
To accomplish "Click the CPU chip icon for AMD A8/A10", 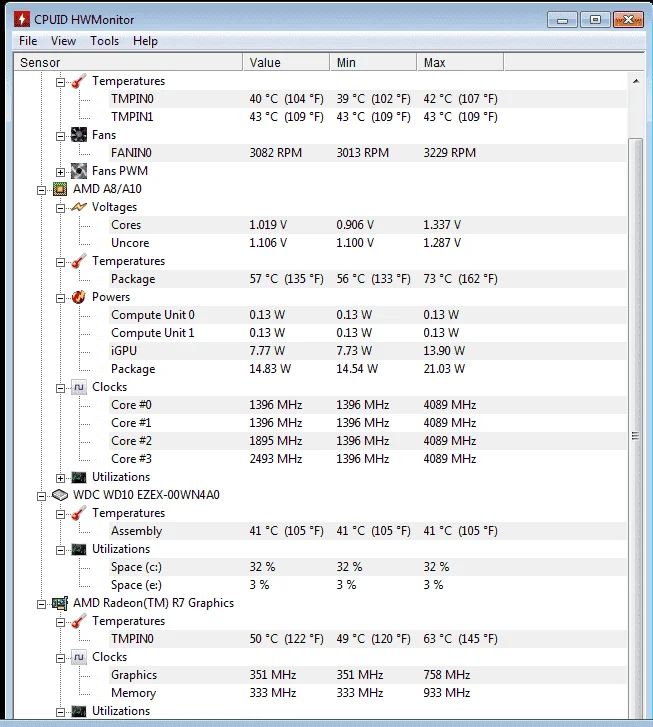I will (x=60, y=189).
